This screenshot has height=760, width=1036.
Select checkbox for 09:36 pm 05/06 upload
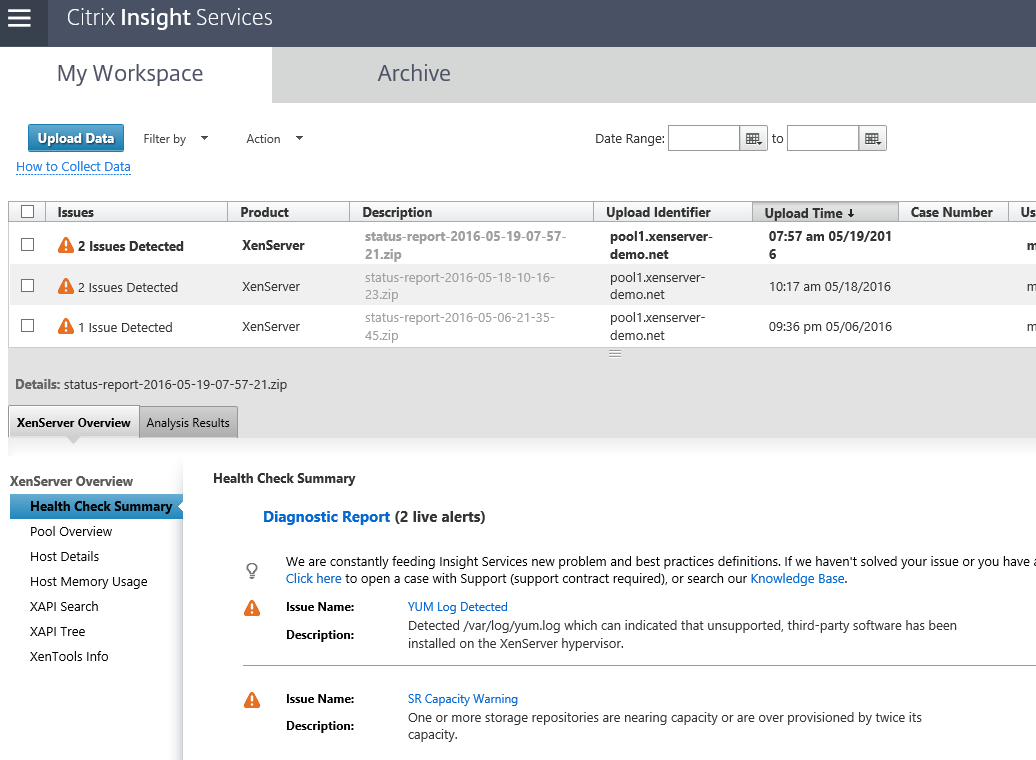click(x=28, y=326)
